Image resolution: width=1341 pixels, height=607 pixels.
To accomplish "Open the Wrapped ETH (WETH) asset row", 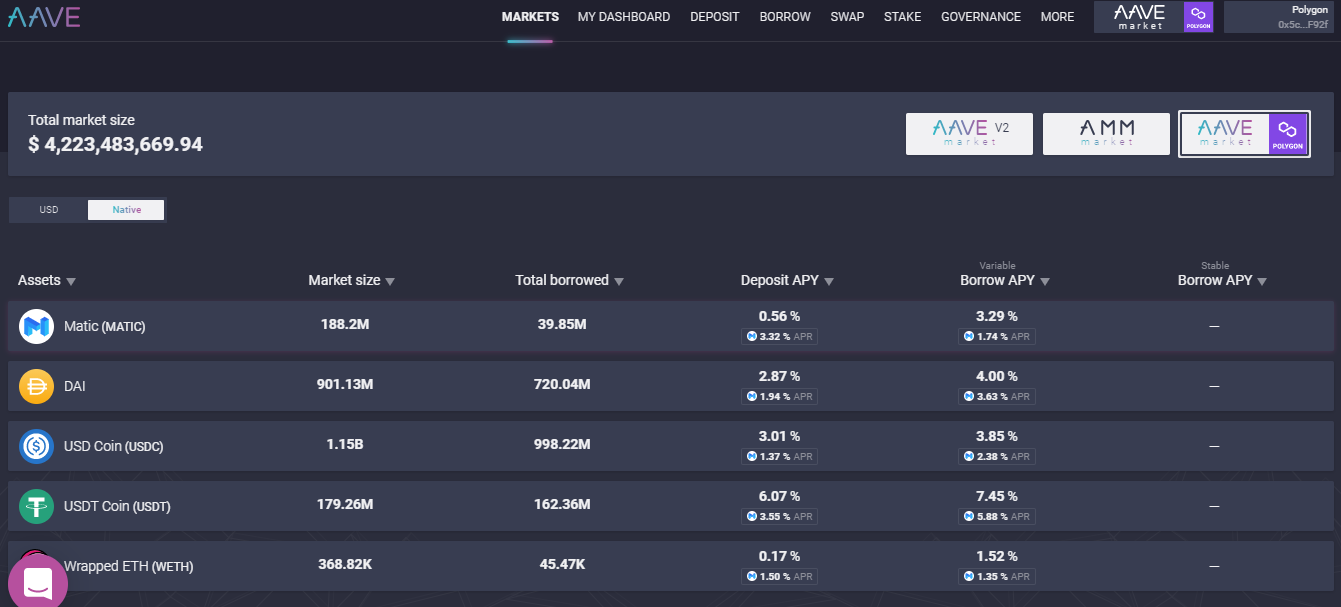I will (x=671, y=566).
